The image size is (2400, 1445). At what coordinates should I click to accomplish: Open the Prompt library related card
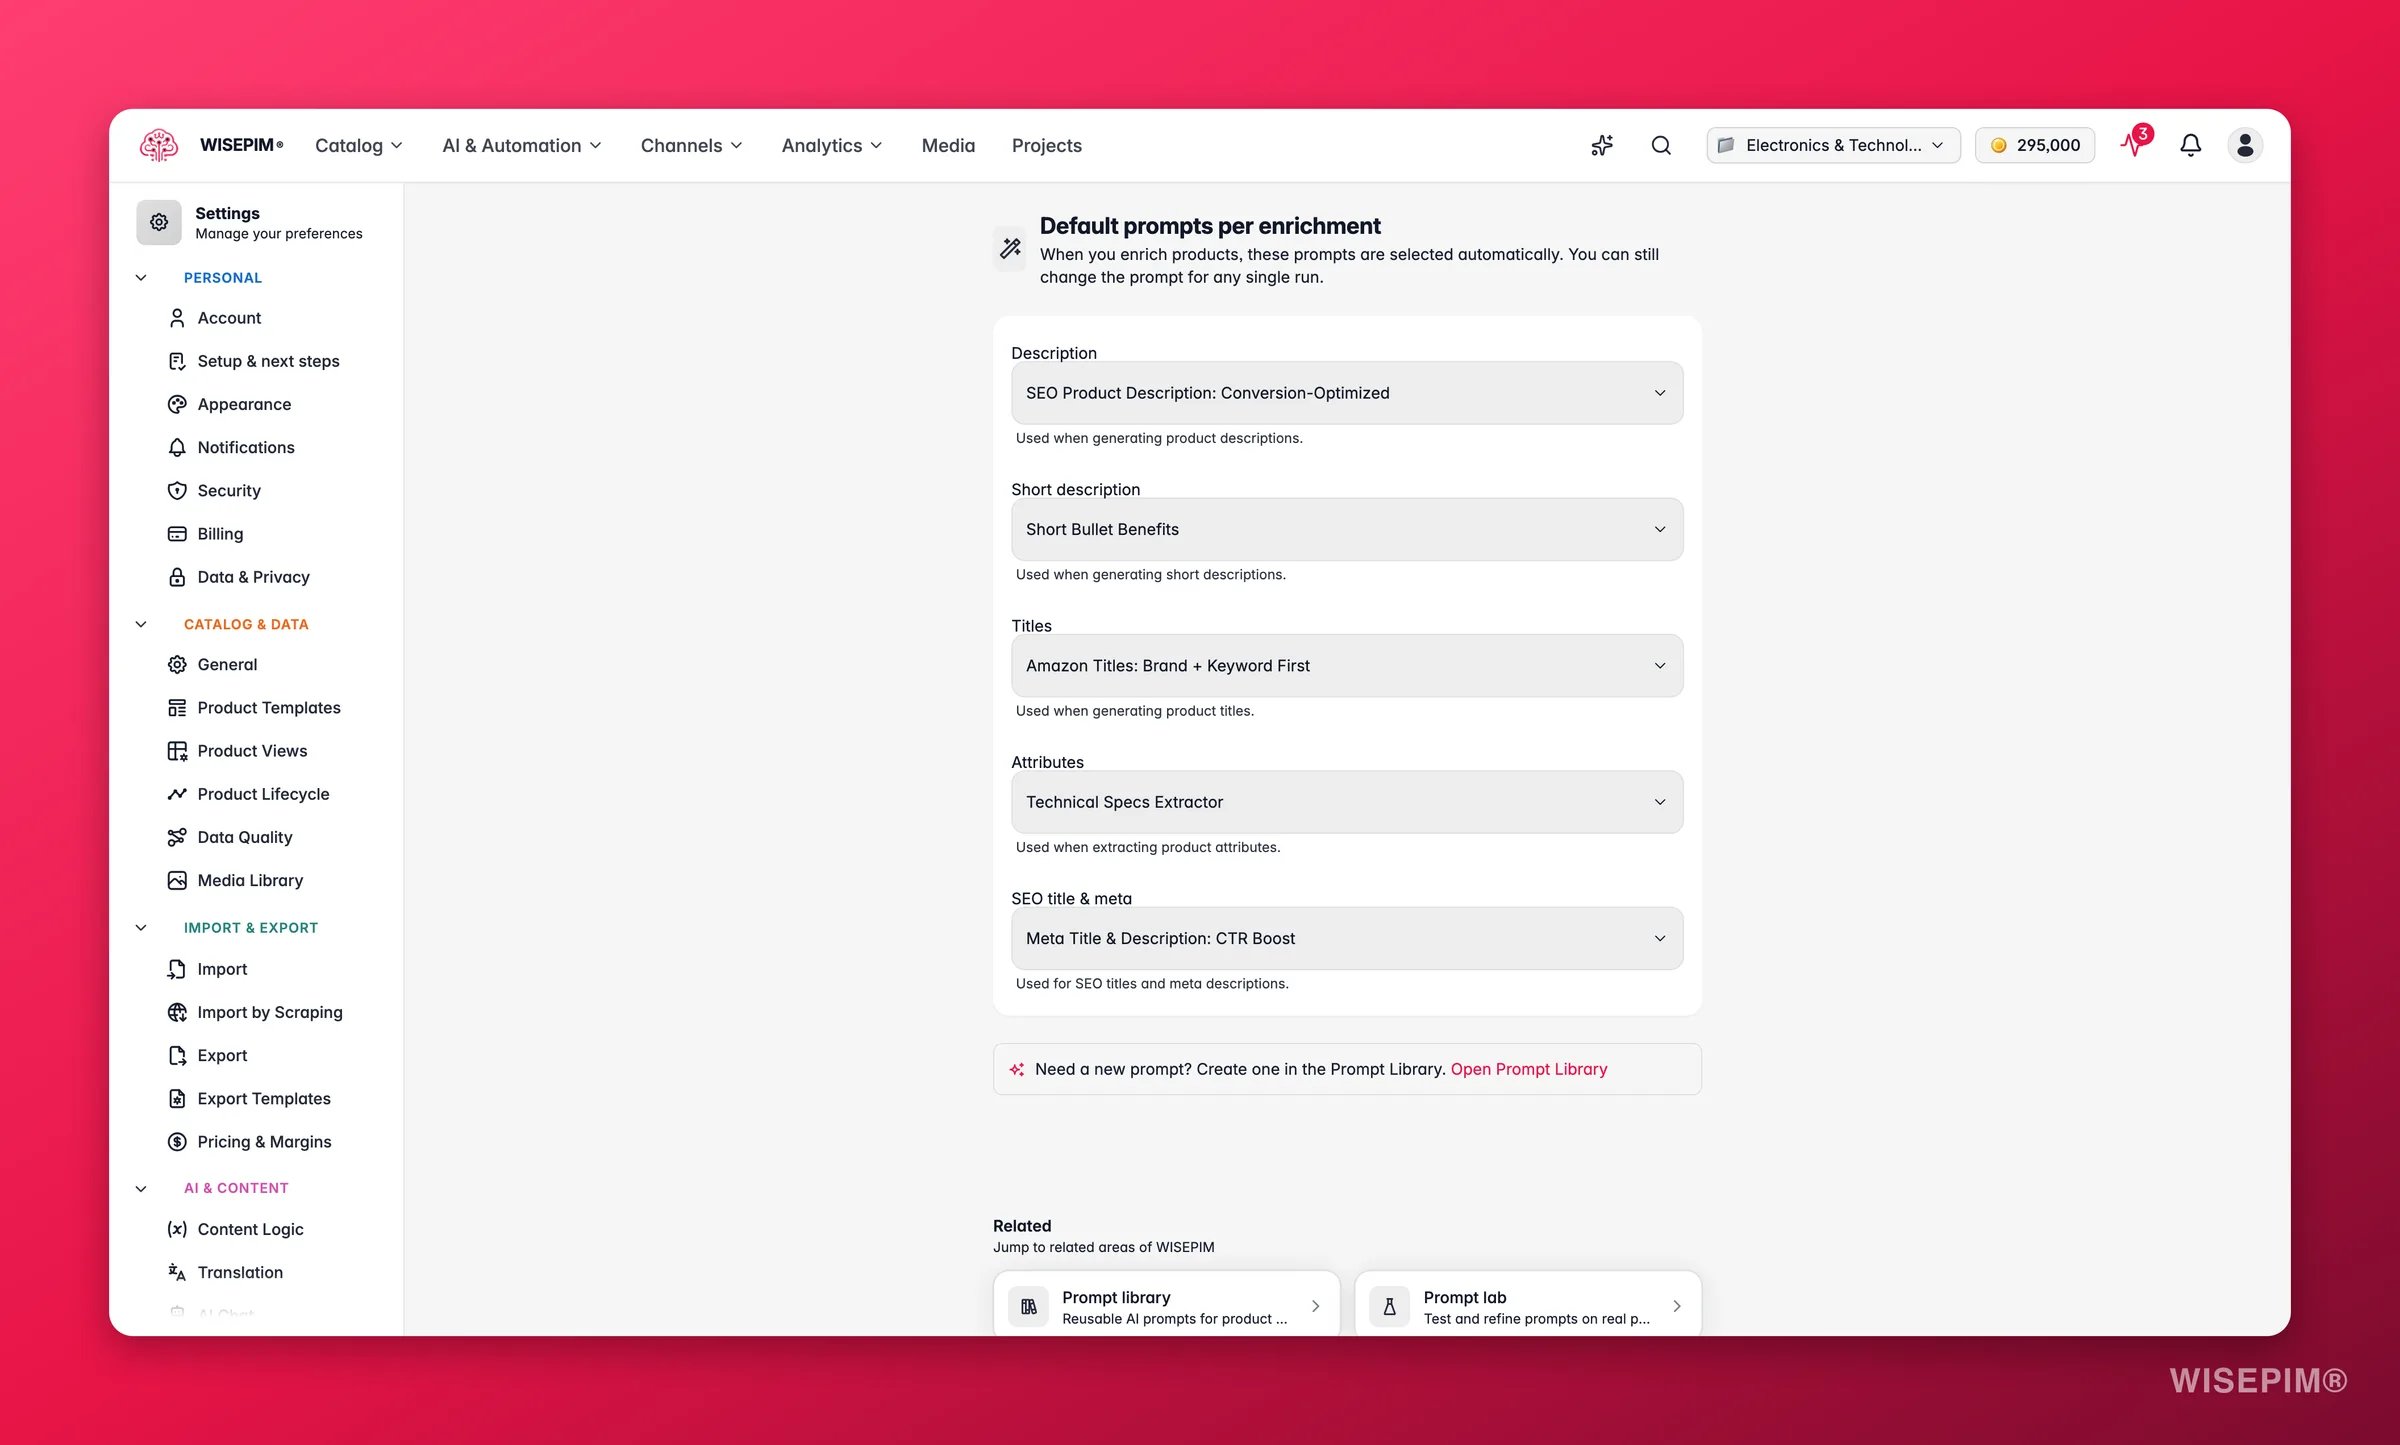click(x=1166, y=1304)
